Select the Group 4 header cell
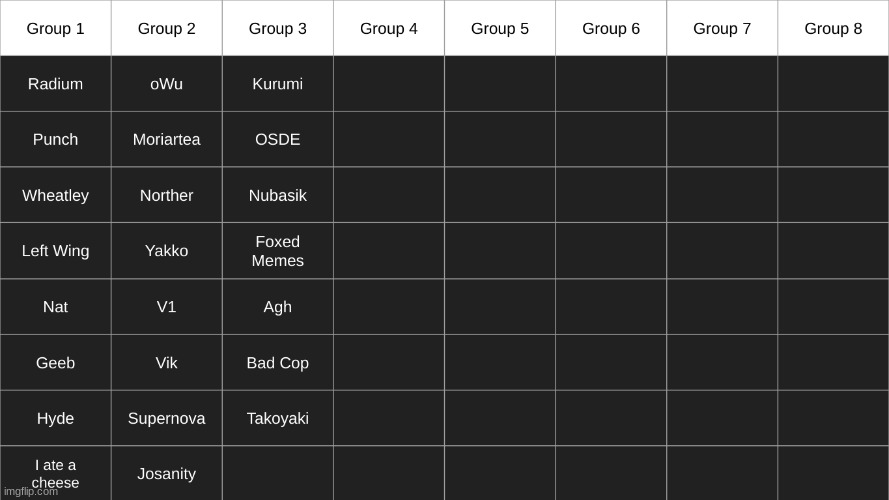The width and height of the screenshot is (889, 500). [x=389, y=28]
